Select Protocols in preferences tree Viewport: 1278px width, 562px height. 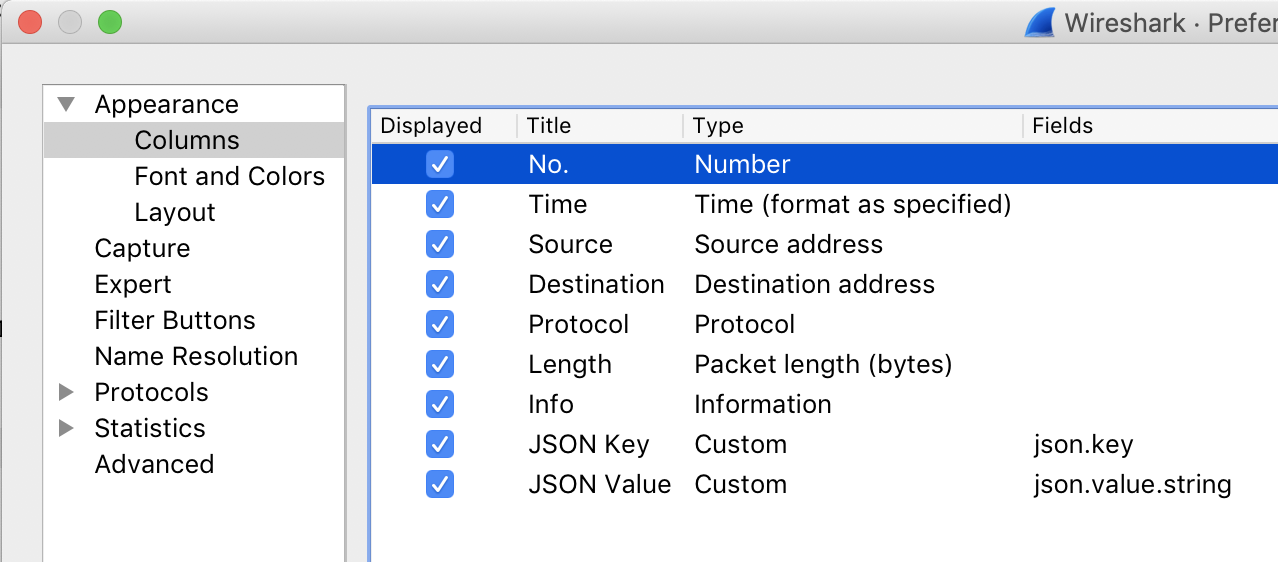click(x=151, y=392)
